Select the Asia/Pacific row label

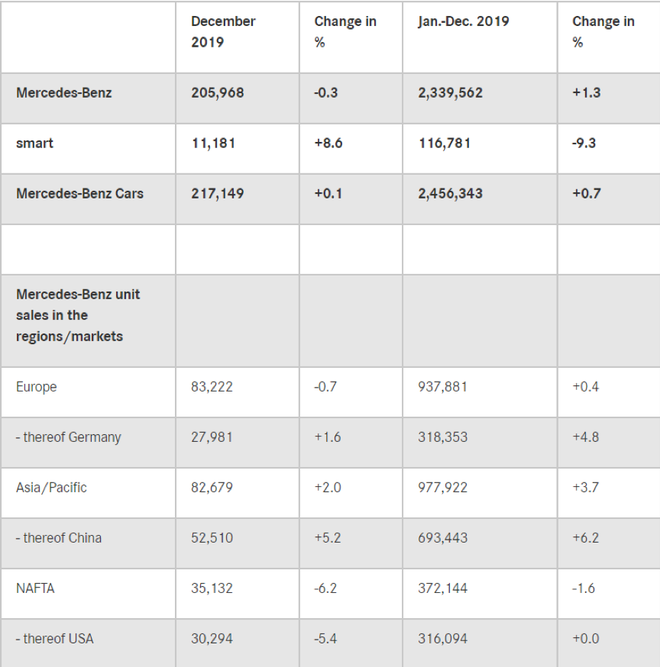pos(52,487)
